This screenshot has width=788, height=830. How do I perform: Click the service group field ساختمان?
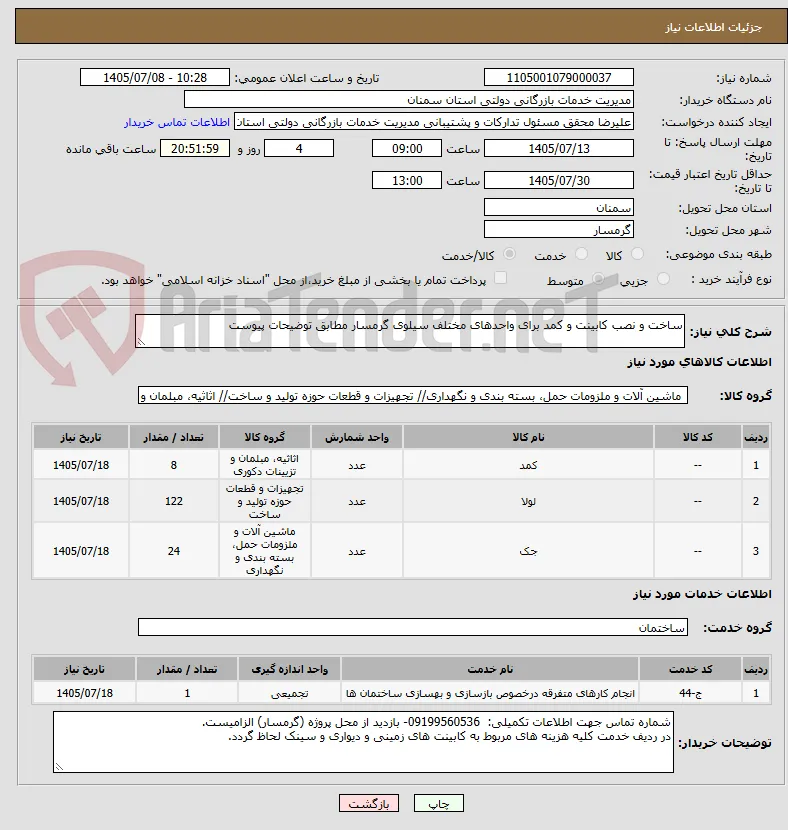click(413, 627)
